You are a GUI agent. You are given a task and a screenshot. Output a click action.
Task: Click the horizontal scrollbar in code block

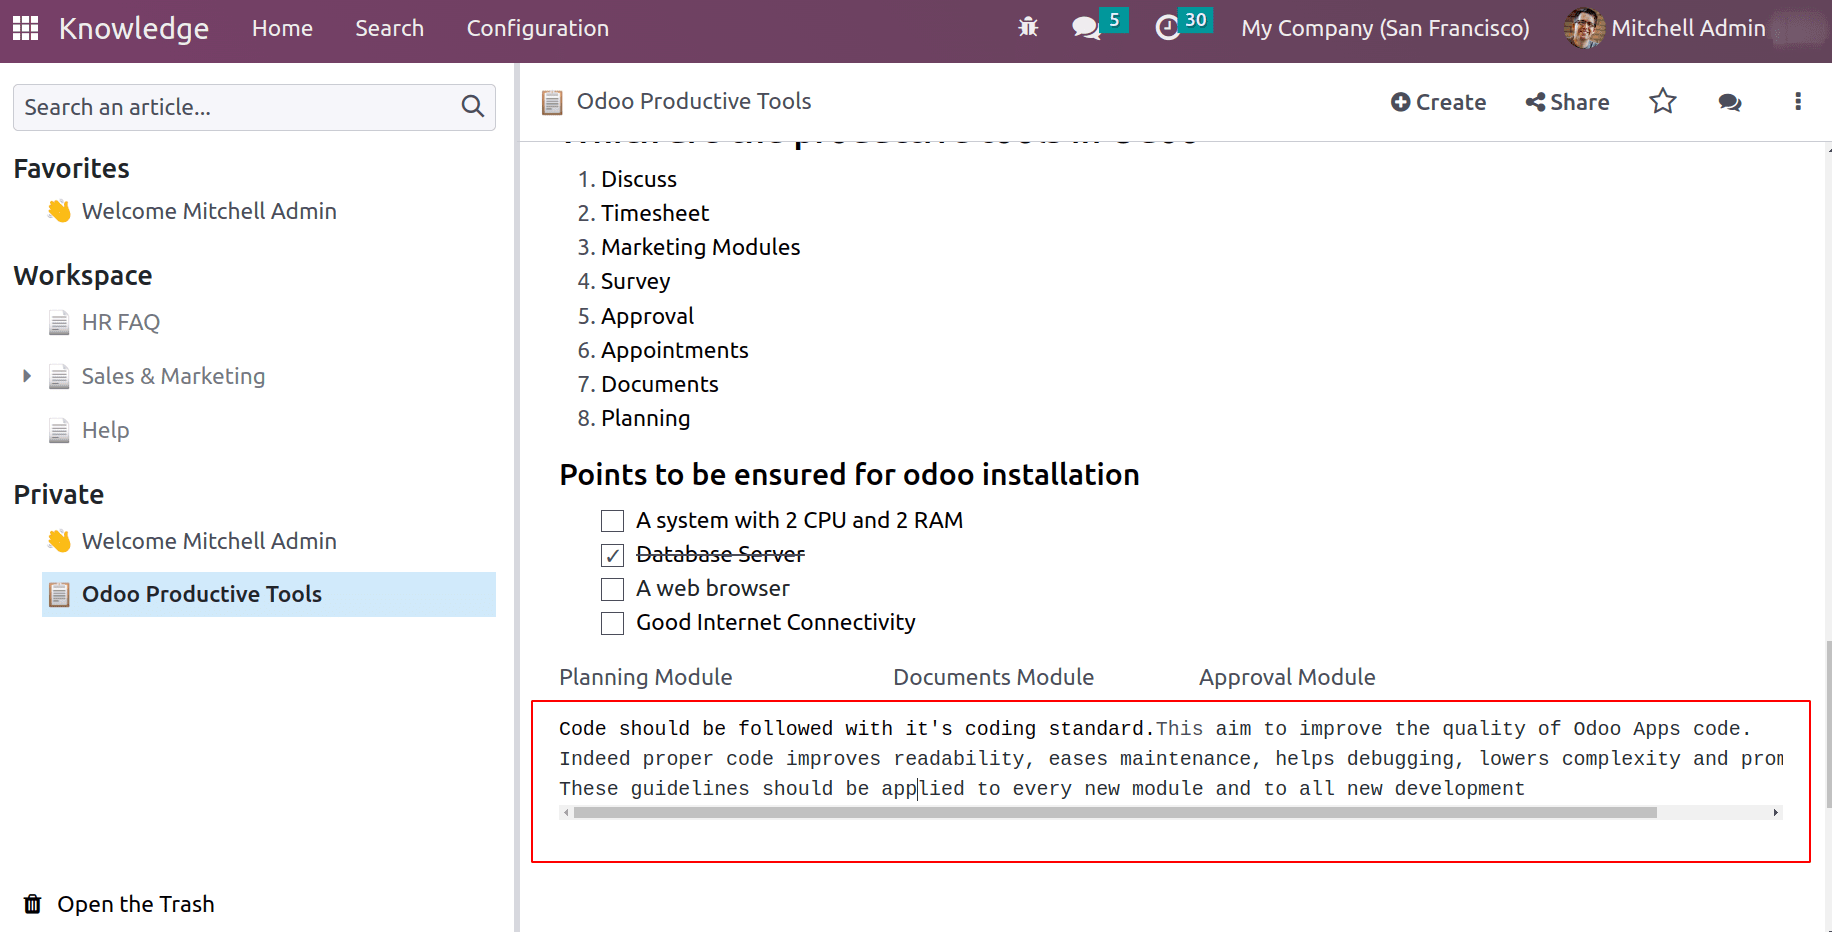pos(1114,812)
